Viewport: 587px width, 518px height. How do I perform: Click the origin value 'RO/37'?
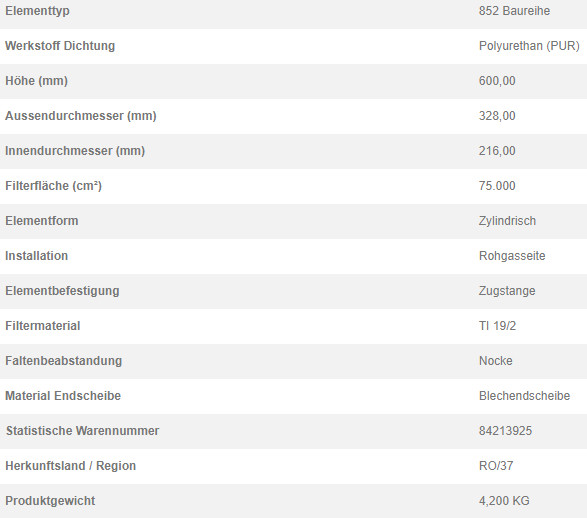pos(496,466)
